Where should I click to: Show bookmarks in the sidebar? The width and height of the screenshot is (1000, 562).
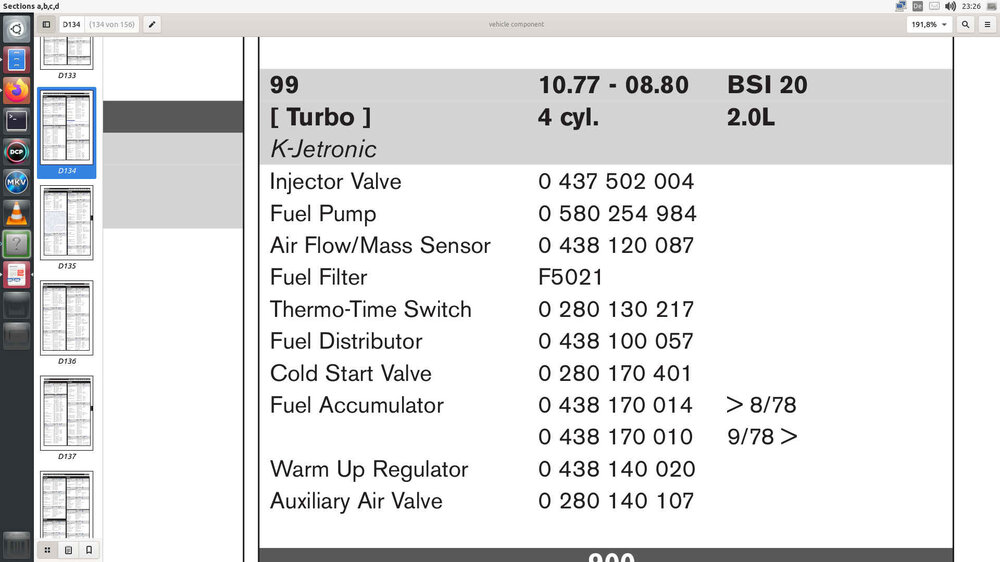89,549
